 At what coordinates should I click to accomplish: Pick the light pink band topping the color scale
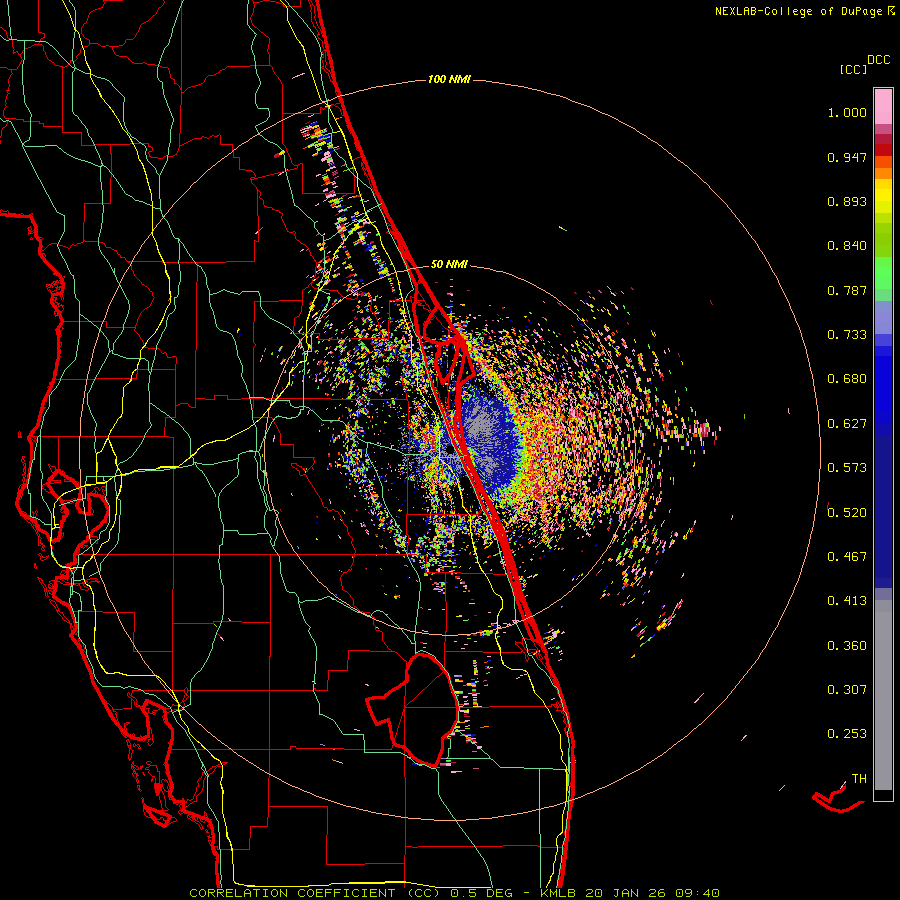click(883, 107)
